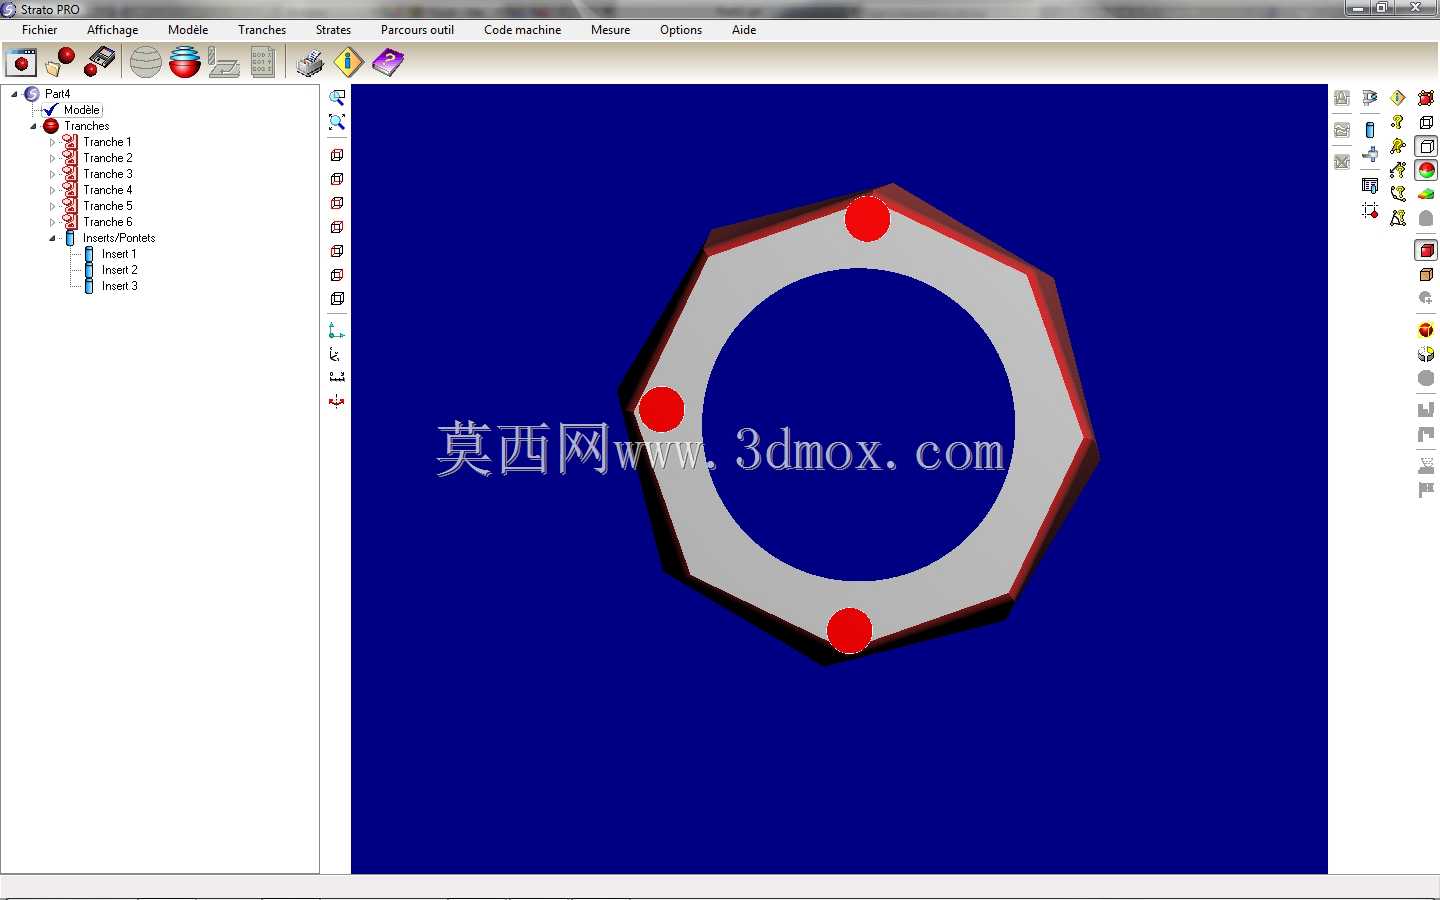This screenshot has height=900, width=1440.
Task: Open the yellow diamond information icon
Action: 348,62
